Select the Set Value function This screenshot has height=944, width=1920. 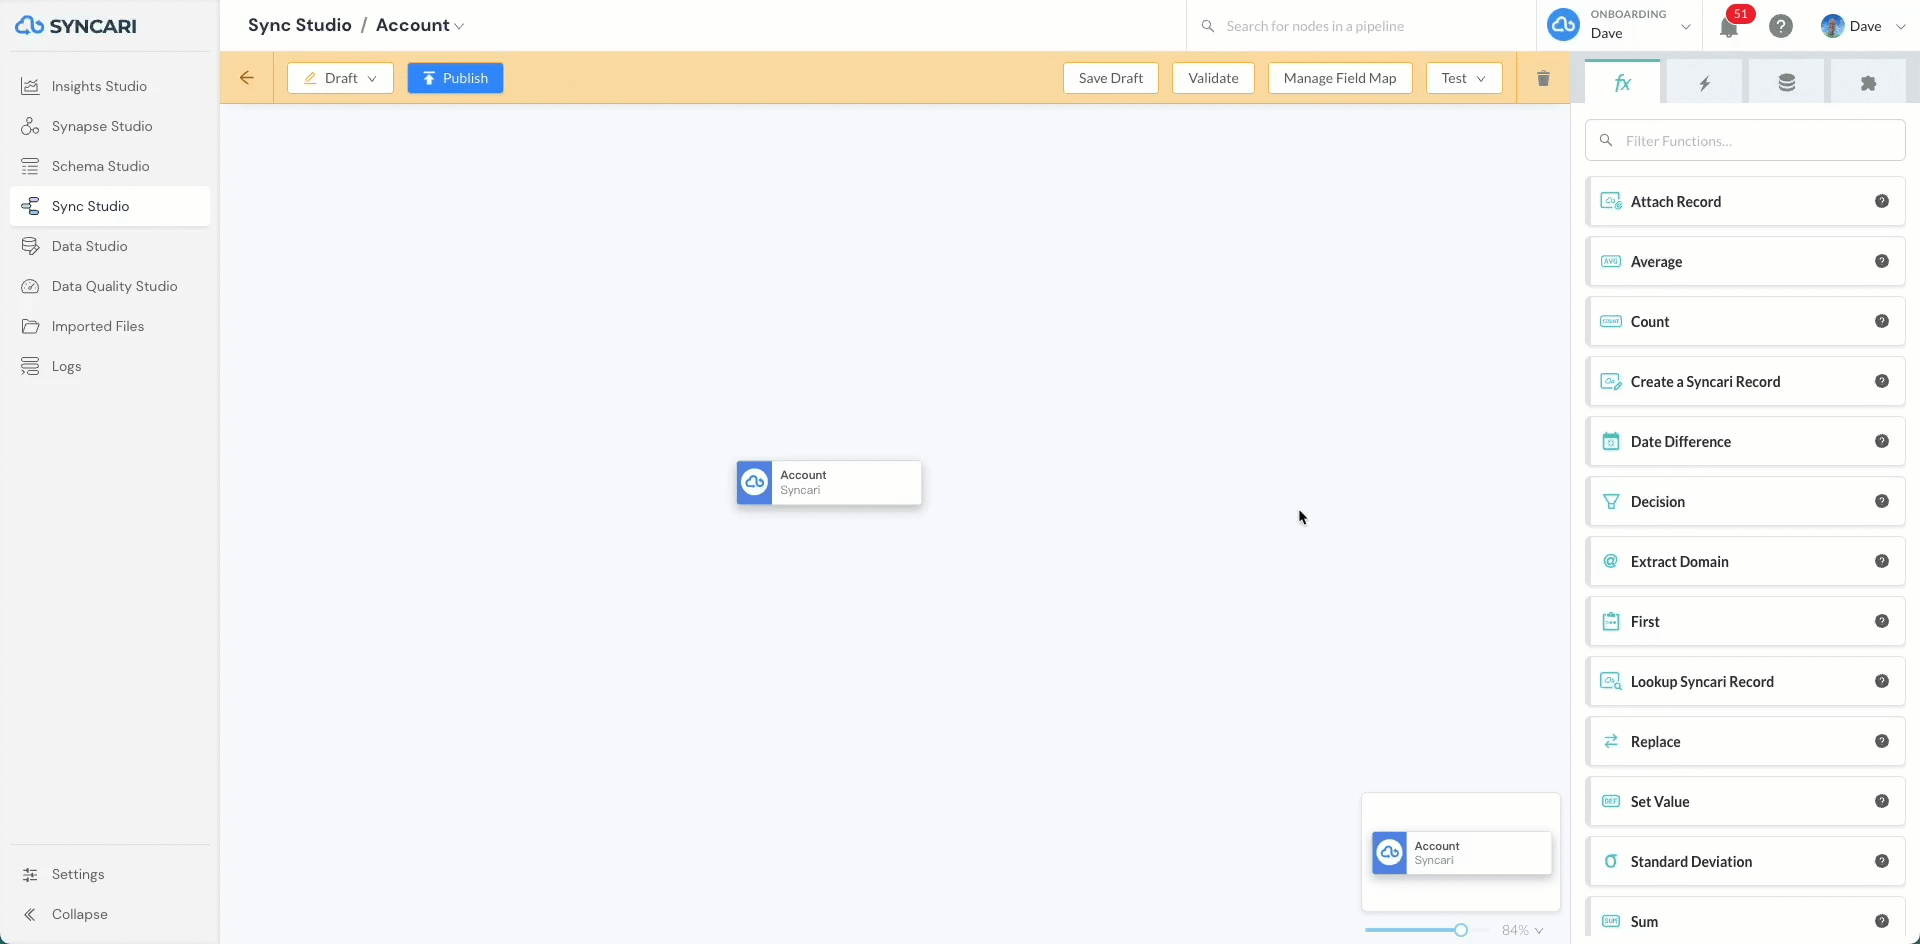1745,802
